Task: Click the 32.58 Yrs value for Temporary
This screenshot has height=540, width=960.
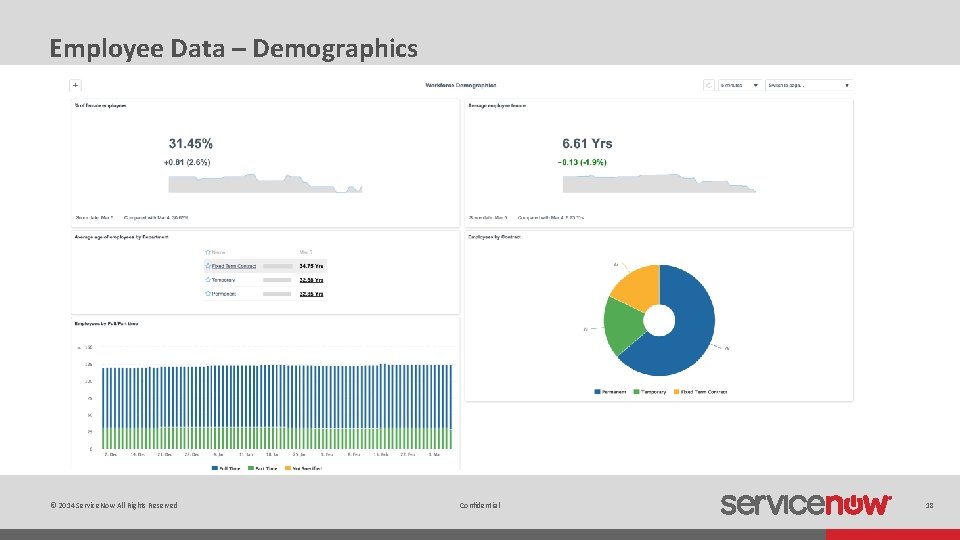Action: (x=311, y=280)
